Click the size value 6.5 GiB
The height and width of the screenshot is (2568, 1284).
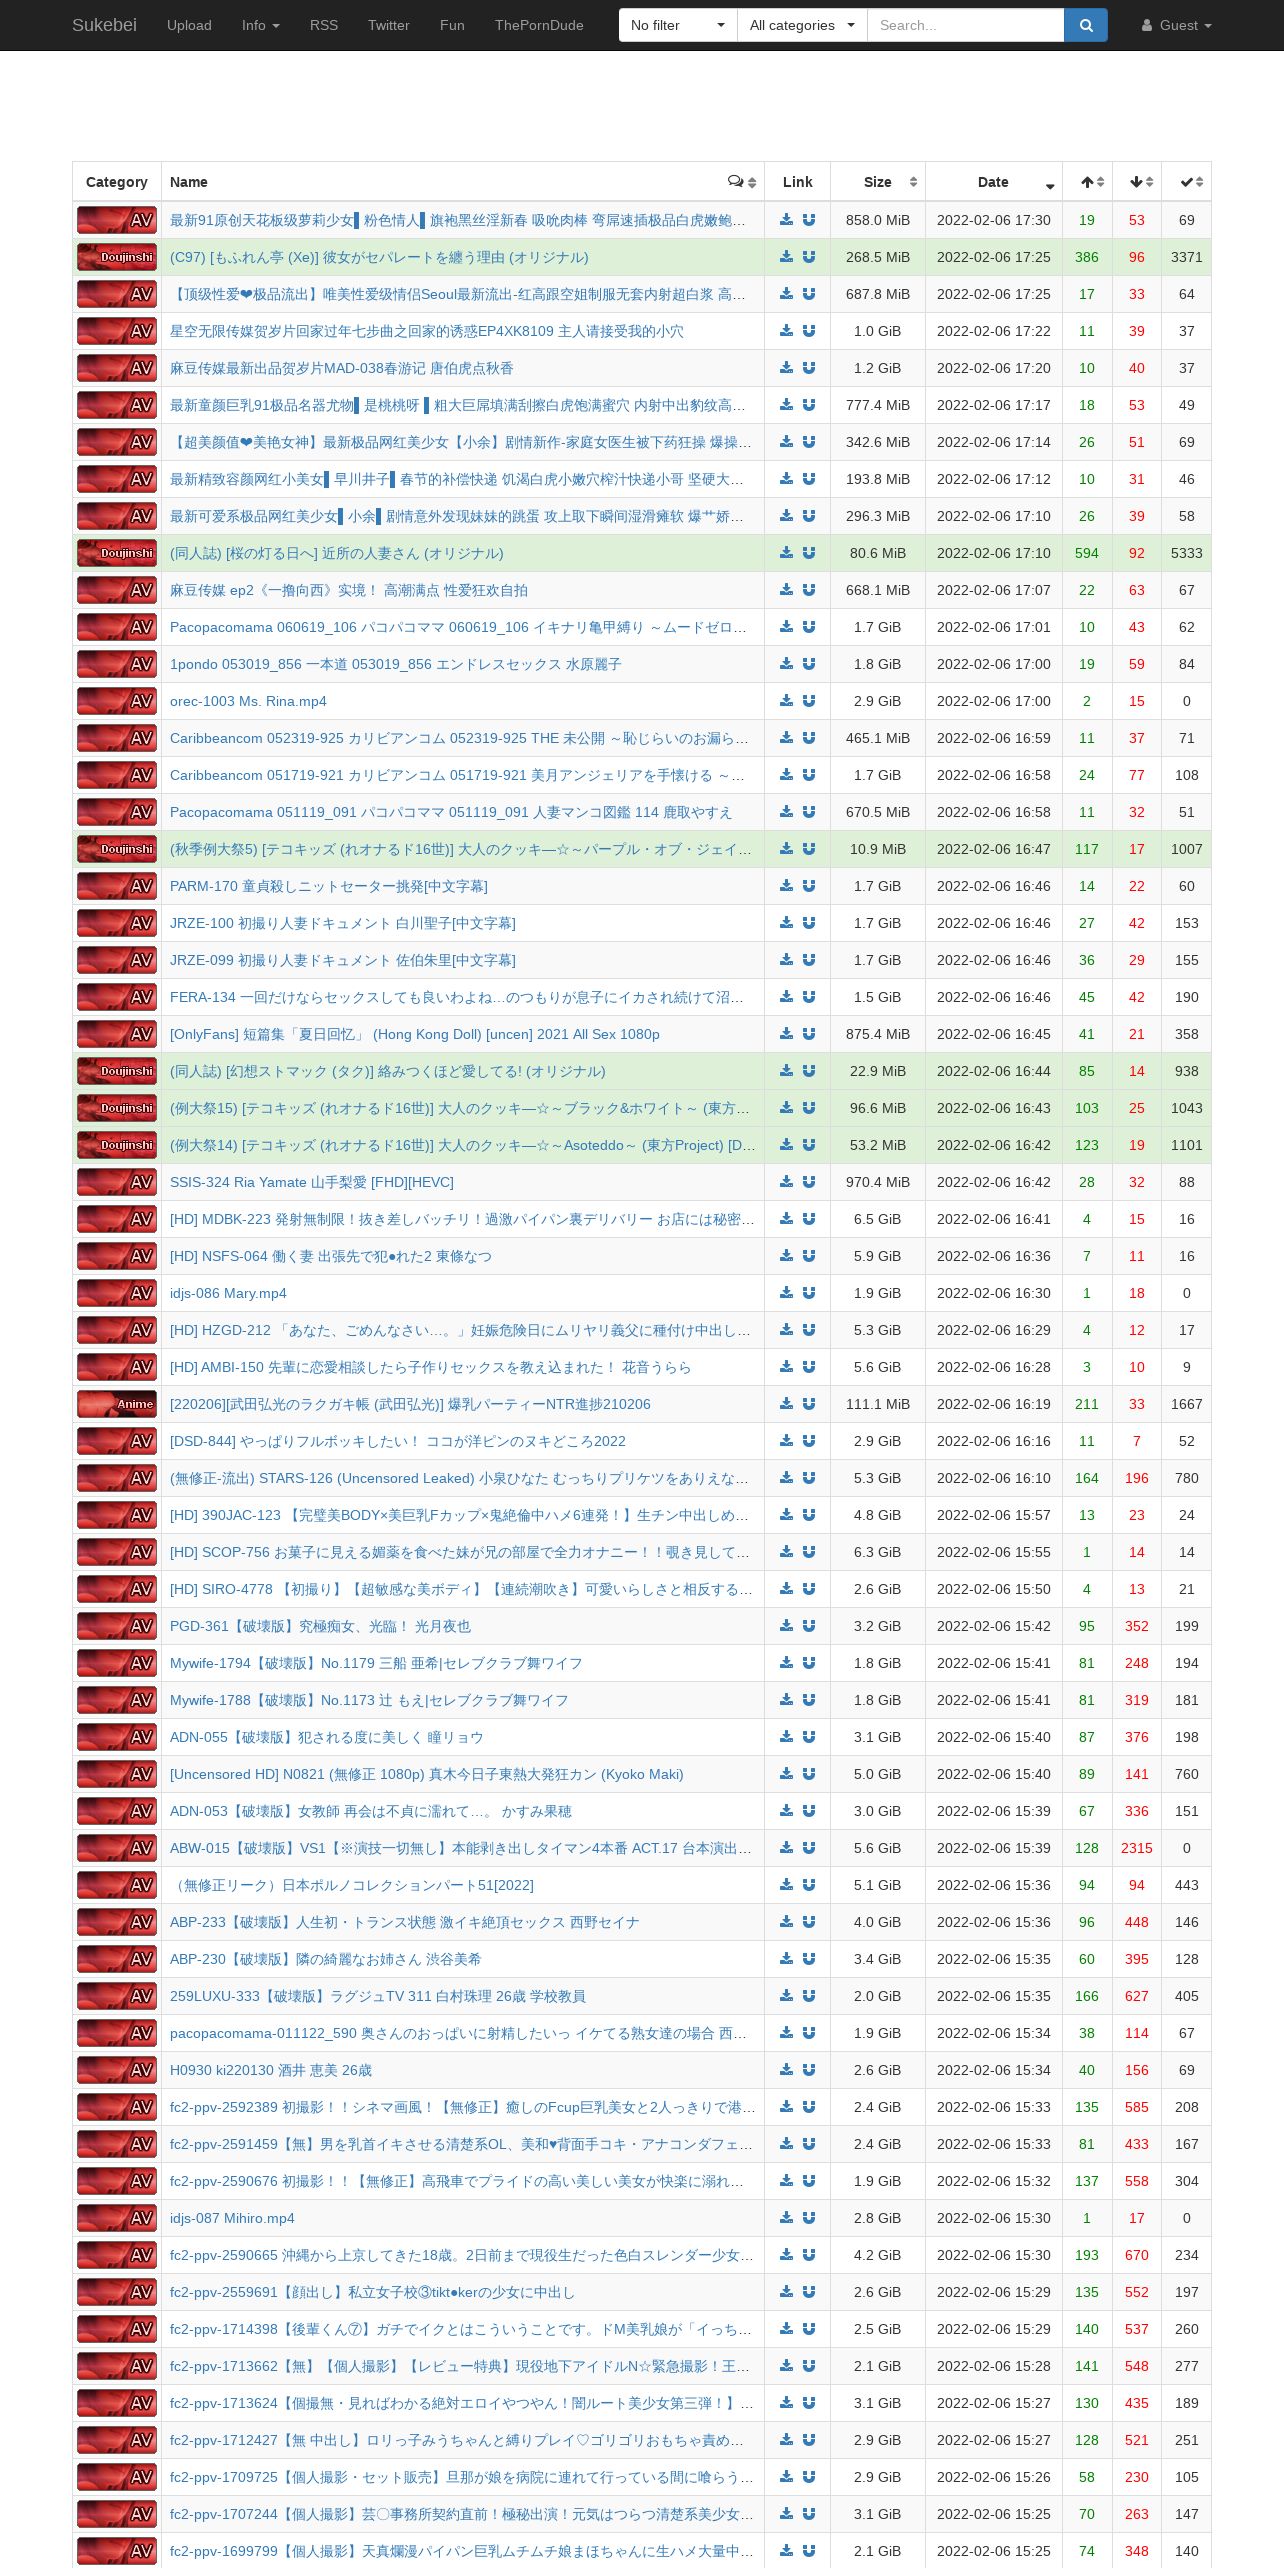coord(878,1219)
